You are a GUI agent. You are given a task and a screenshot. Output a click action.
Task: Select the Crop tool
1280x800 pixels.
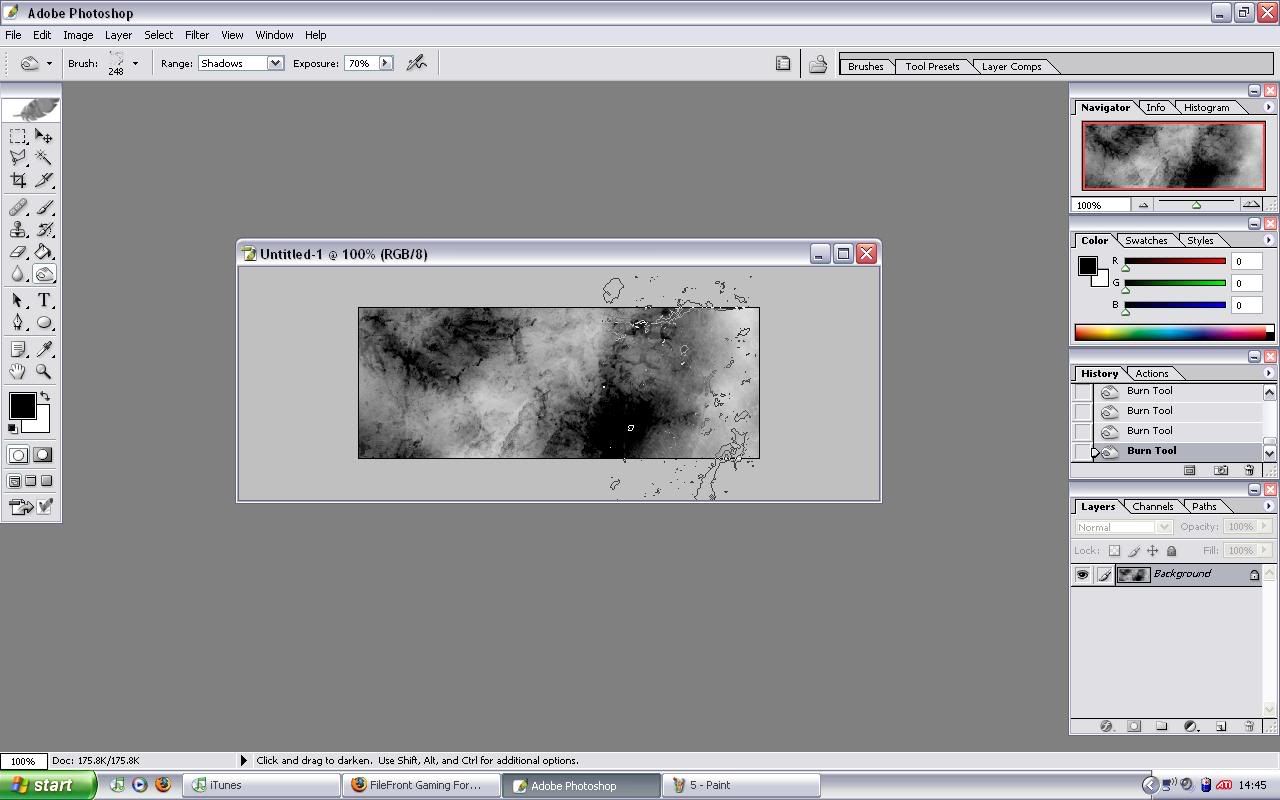point(18,181)
